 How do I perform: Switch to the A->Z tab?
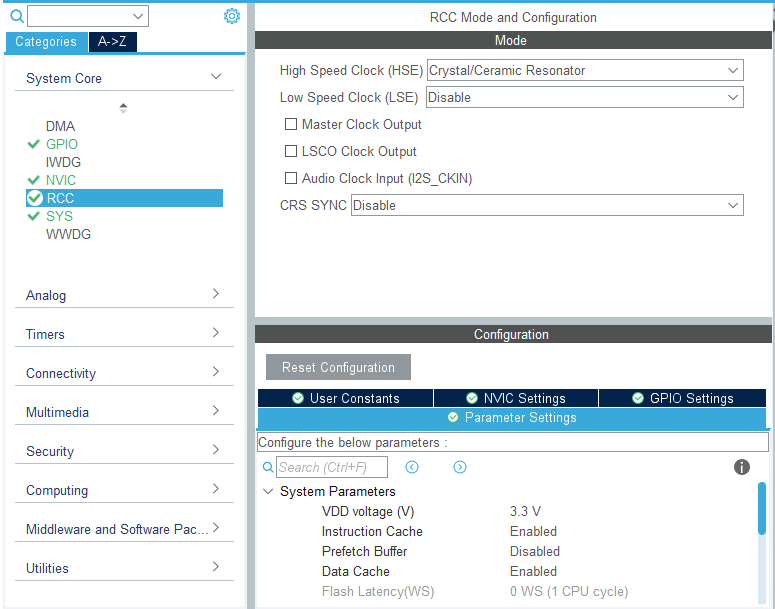(113, 42)
